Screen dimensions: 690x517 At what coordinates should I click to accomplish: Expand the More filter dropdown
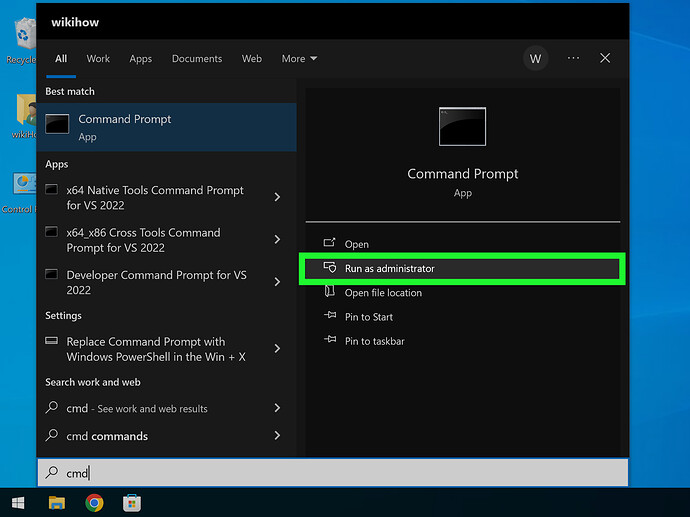point(299,59)
